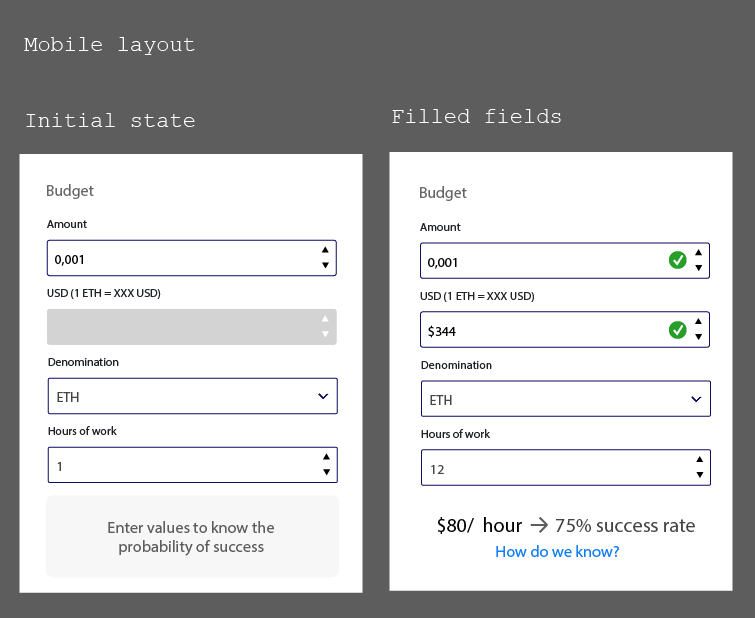Decrease Hours of work value 12
This screenshot has height=618, width=755.
coord(699,475)
